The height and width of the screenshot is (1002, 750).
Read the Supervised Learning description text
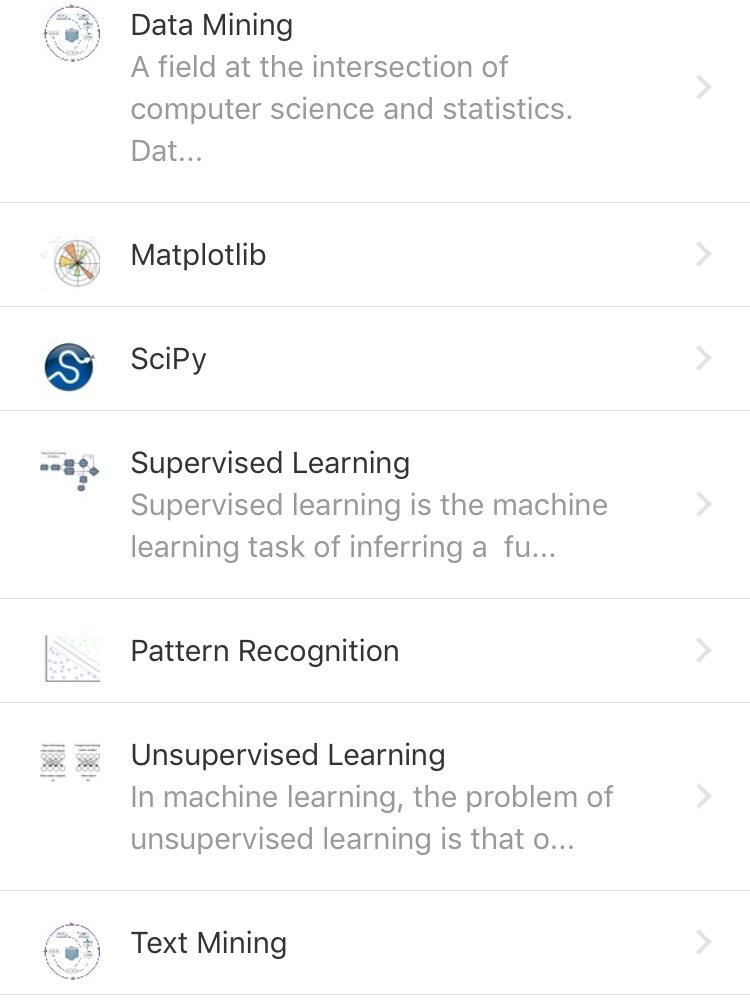tap(369, 526)
